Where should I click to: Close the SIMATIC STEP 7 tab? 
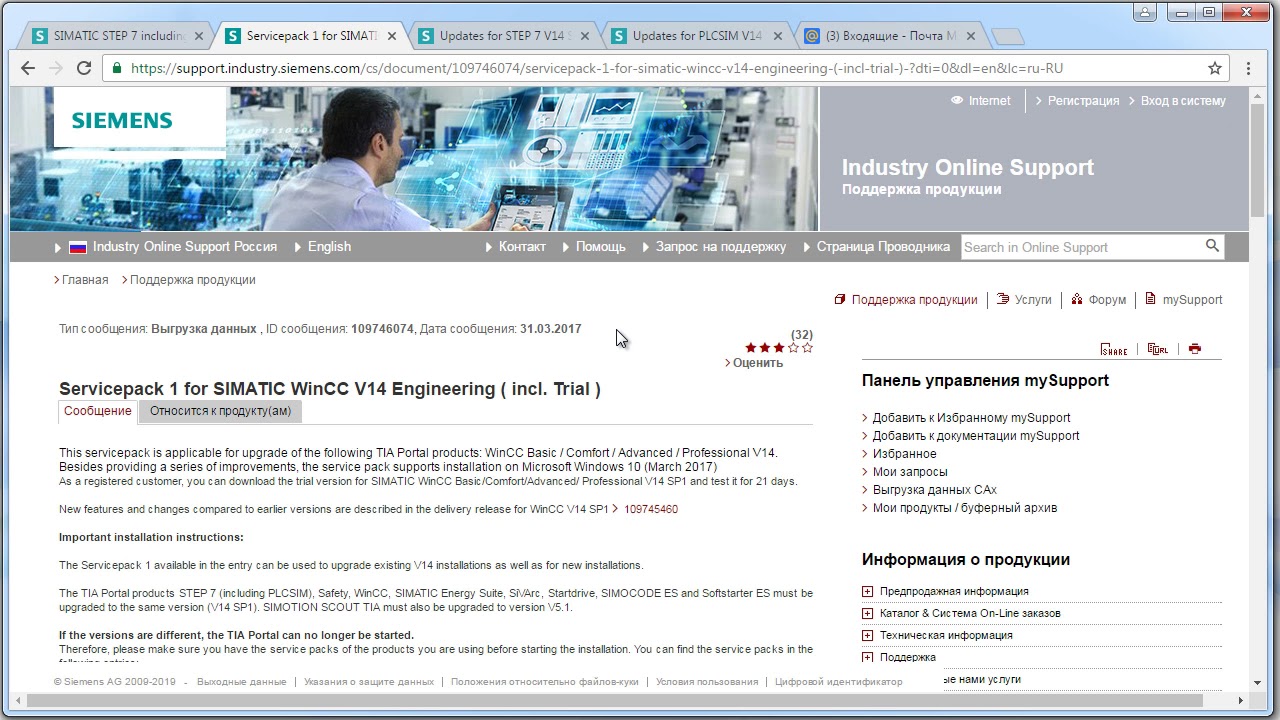(199, 36)
